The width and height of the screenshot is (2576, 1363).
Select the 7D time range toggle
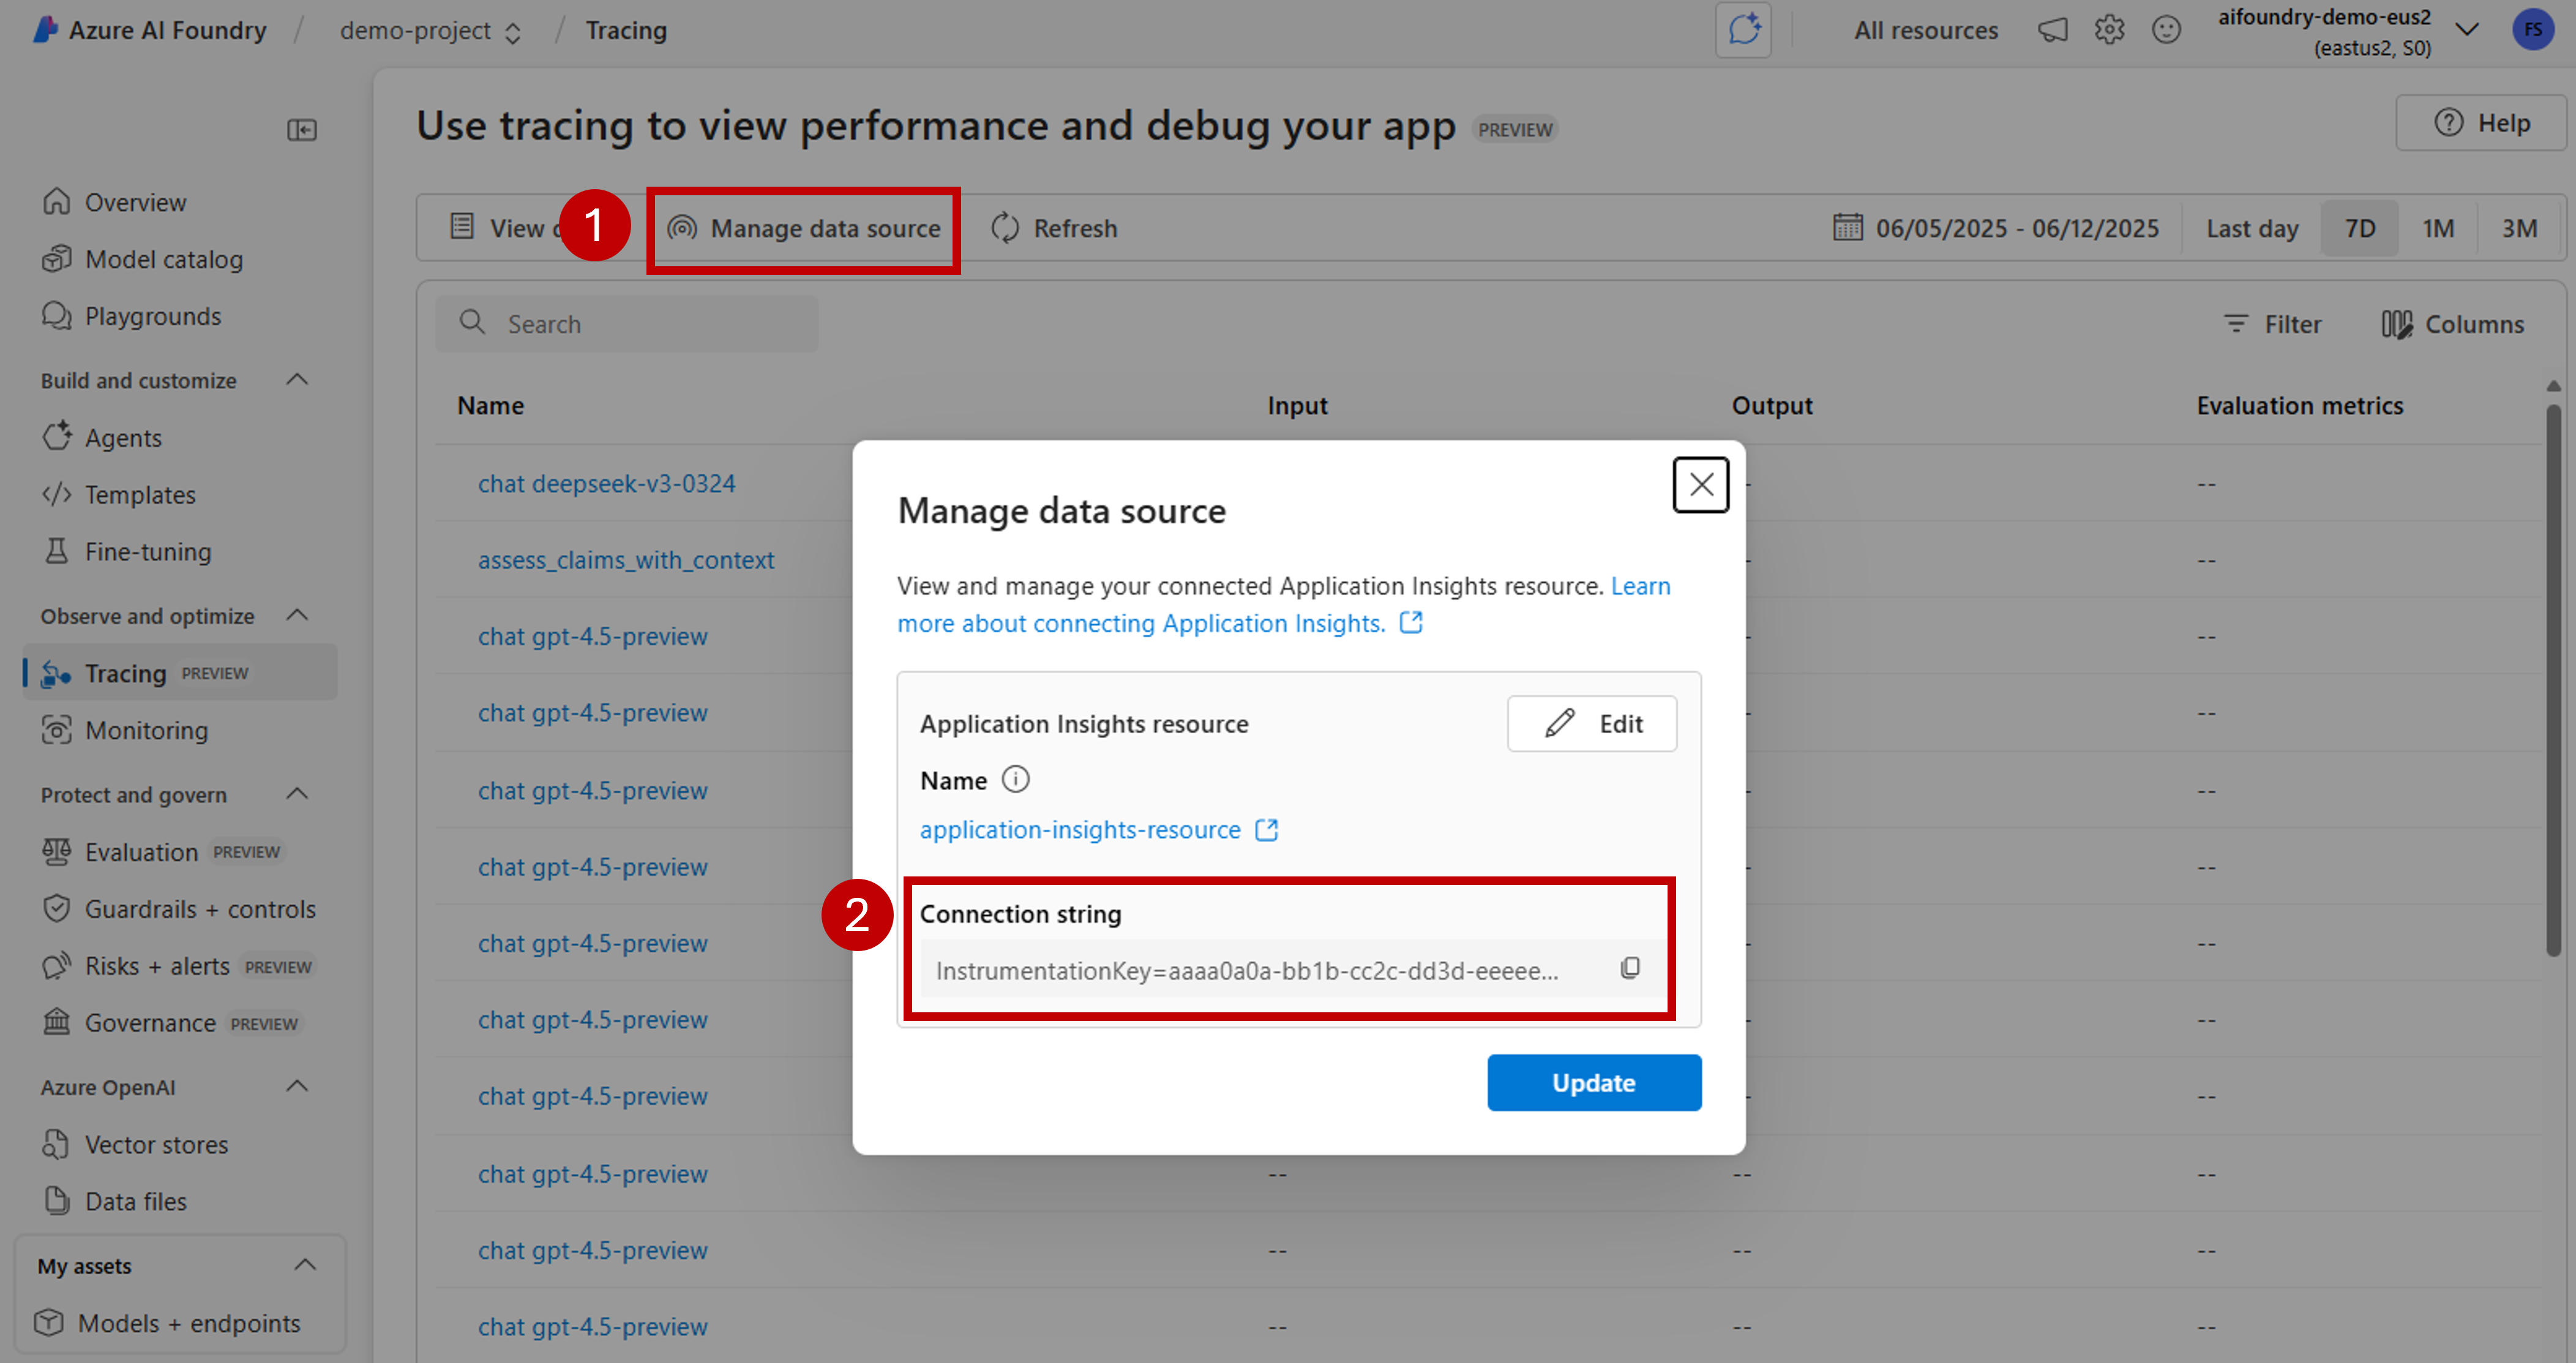(2359, 229)
